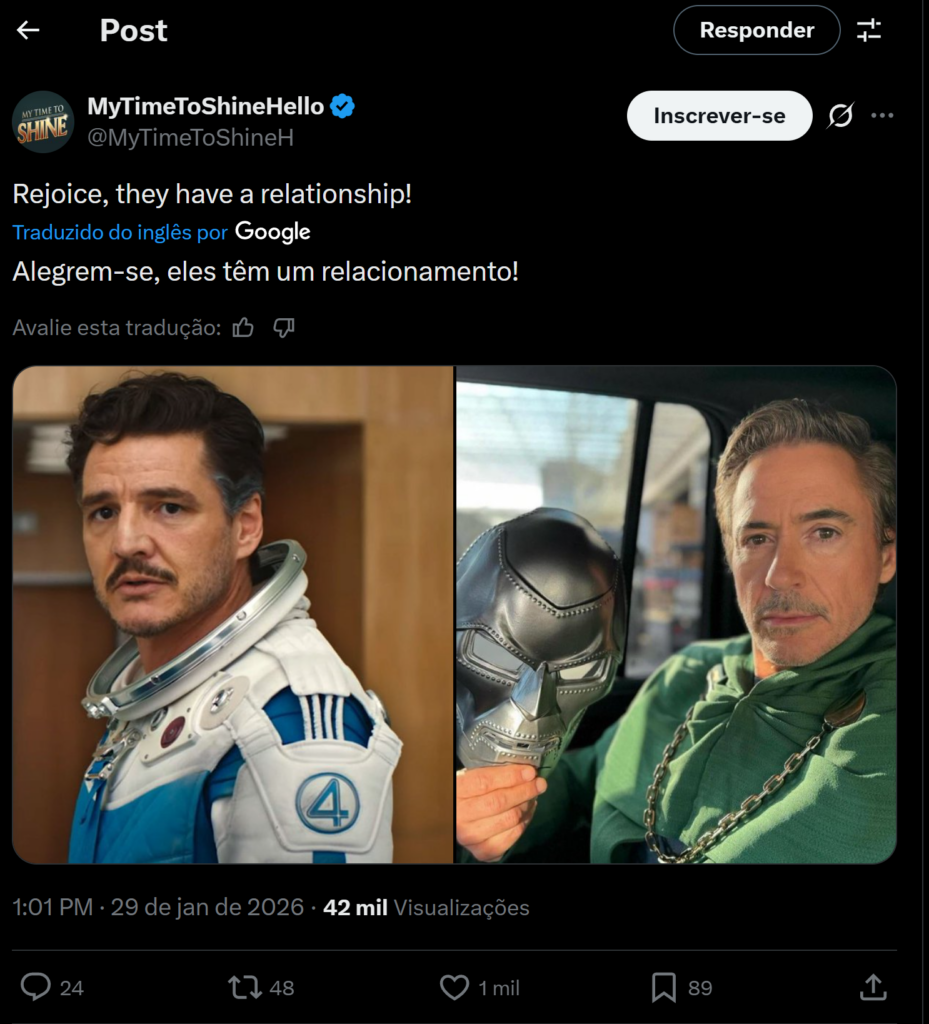
Task: Select the Post header tab
Action: point(133,30)
